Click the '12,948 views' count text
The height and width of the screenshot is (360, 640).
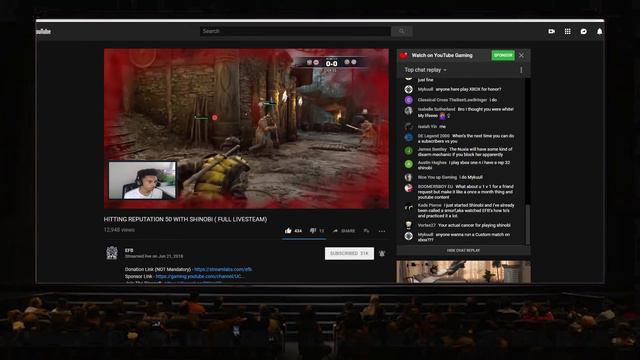pyautogui.click(x=119, y=230)
